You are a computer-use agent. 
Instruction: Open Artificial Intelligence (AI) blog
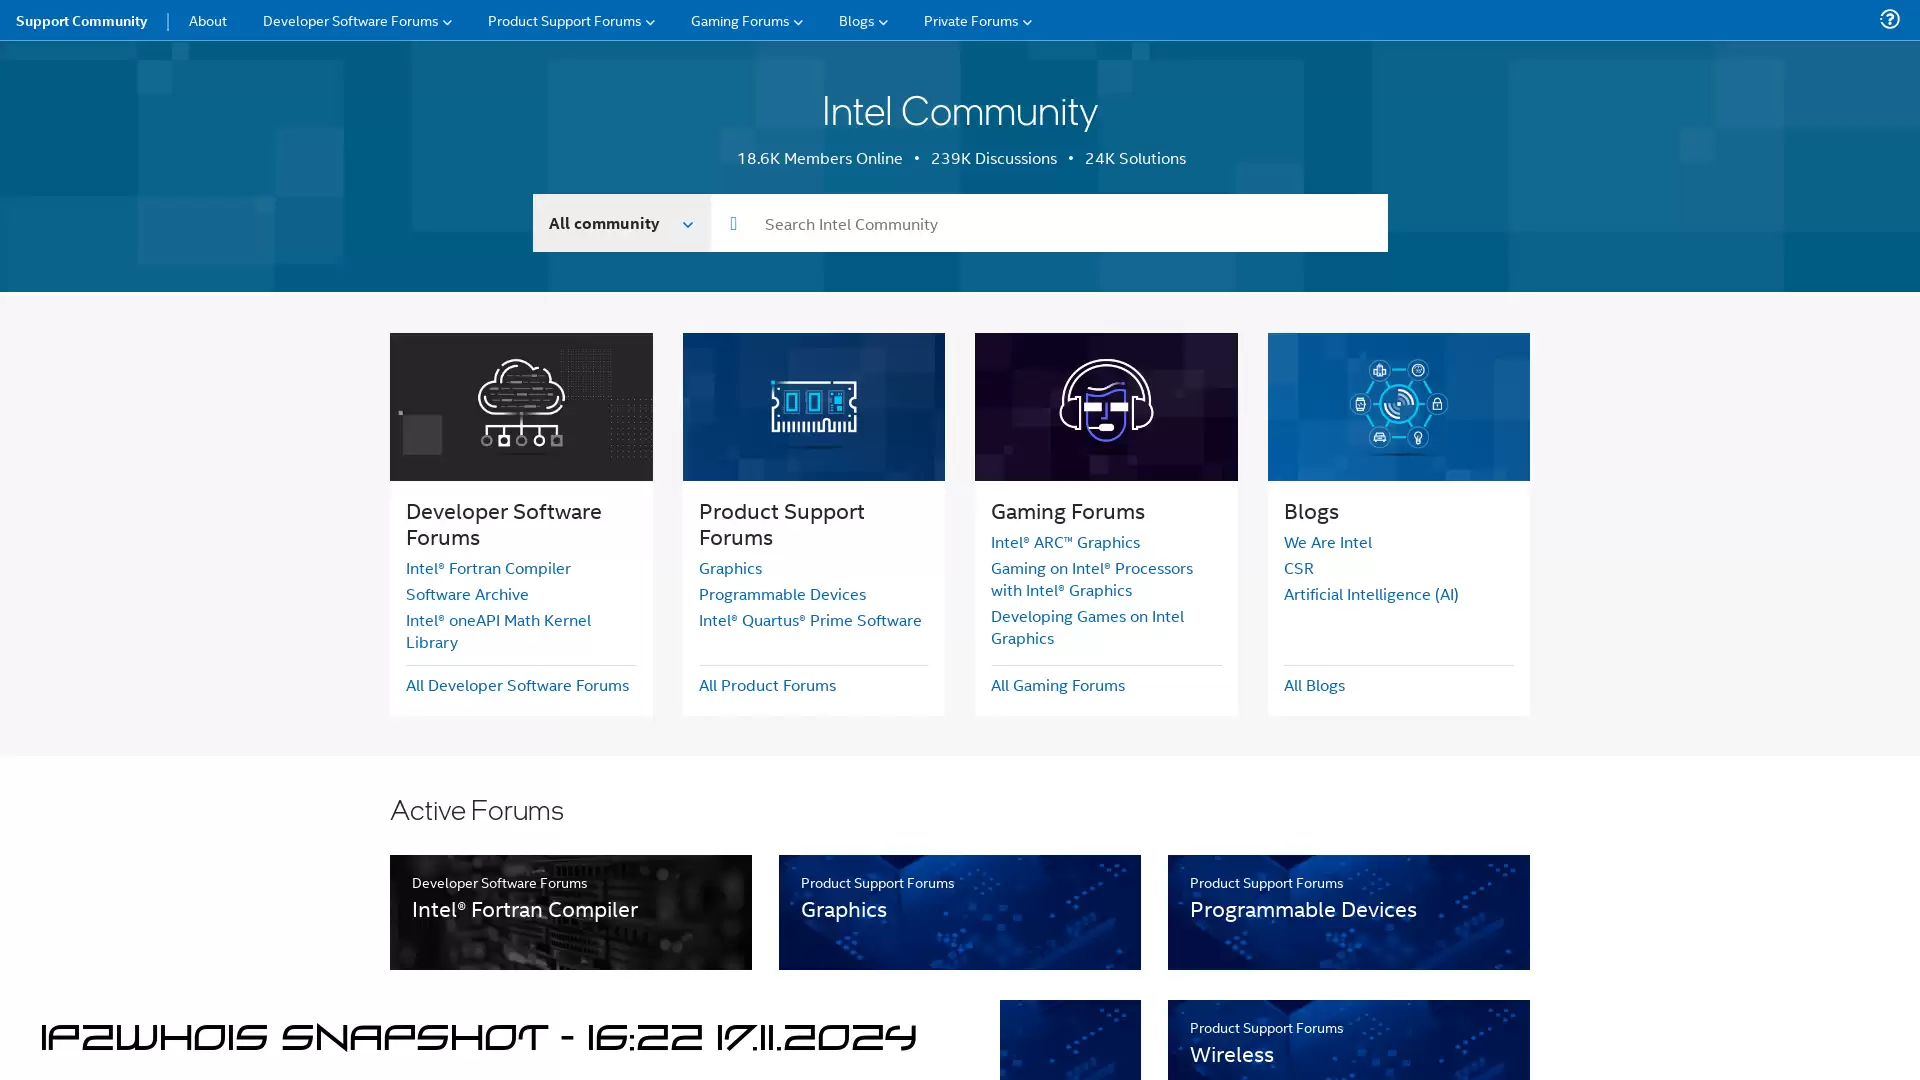pos(1370,594)
